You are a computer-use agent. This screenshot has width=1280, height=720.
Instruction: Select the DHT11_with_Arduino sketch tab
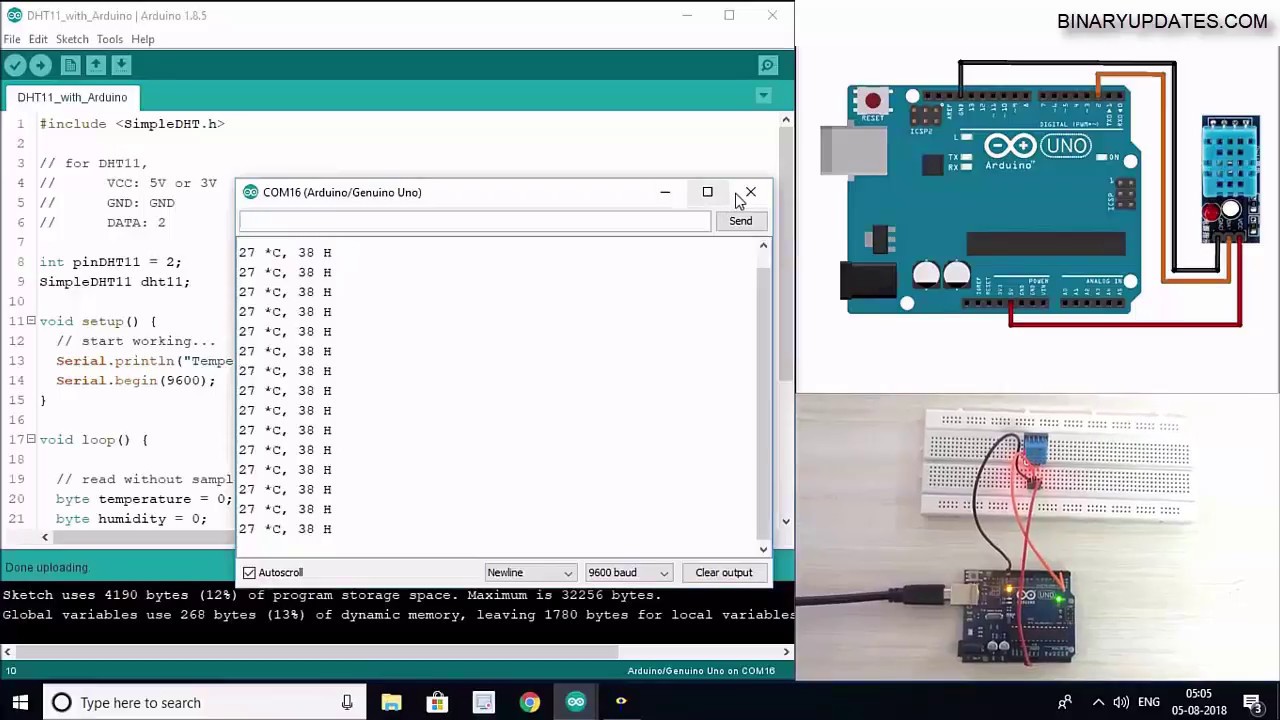pos(72,97)
